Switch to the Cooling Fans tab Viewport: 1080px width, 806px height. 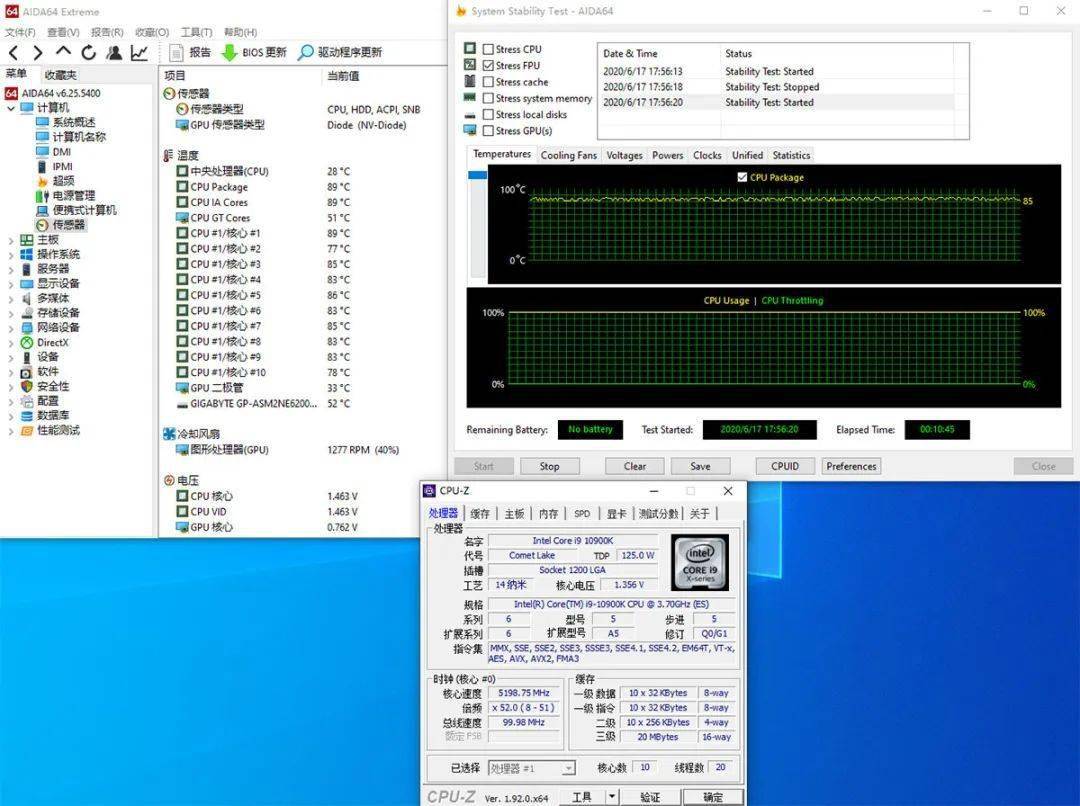click(x=568, y=155)
